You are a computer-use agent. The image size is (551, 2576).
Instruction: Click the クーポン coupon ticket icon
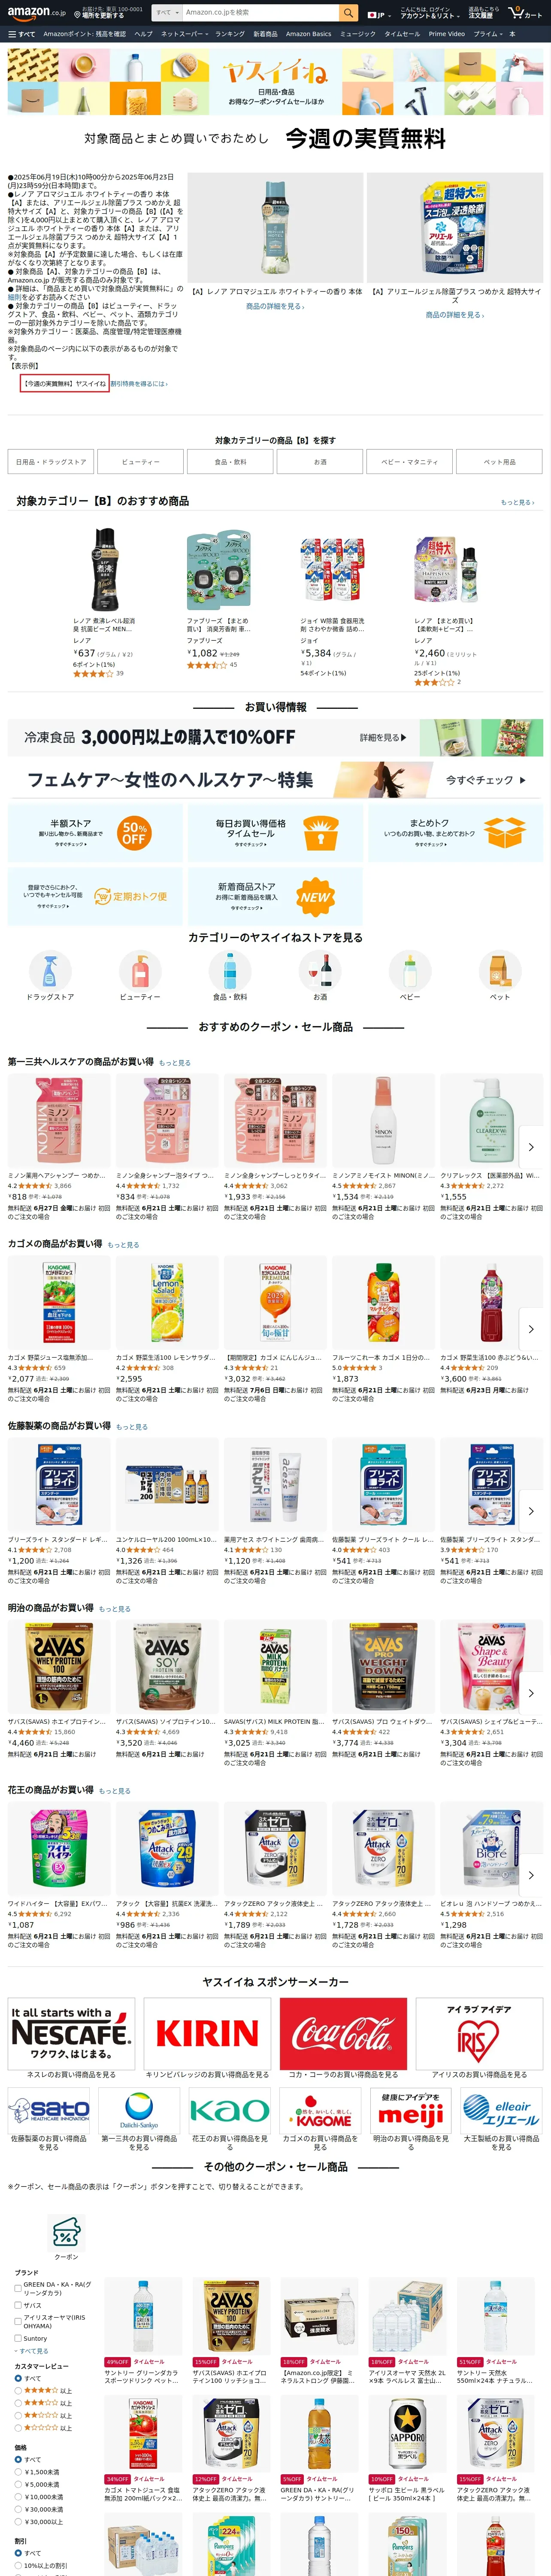click(66, 2233)
